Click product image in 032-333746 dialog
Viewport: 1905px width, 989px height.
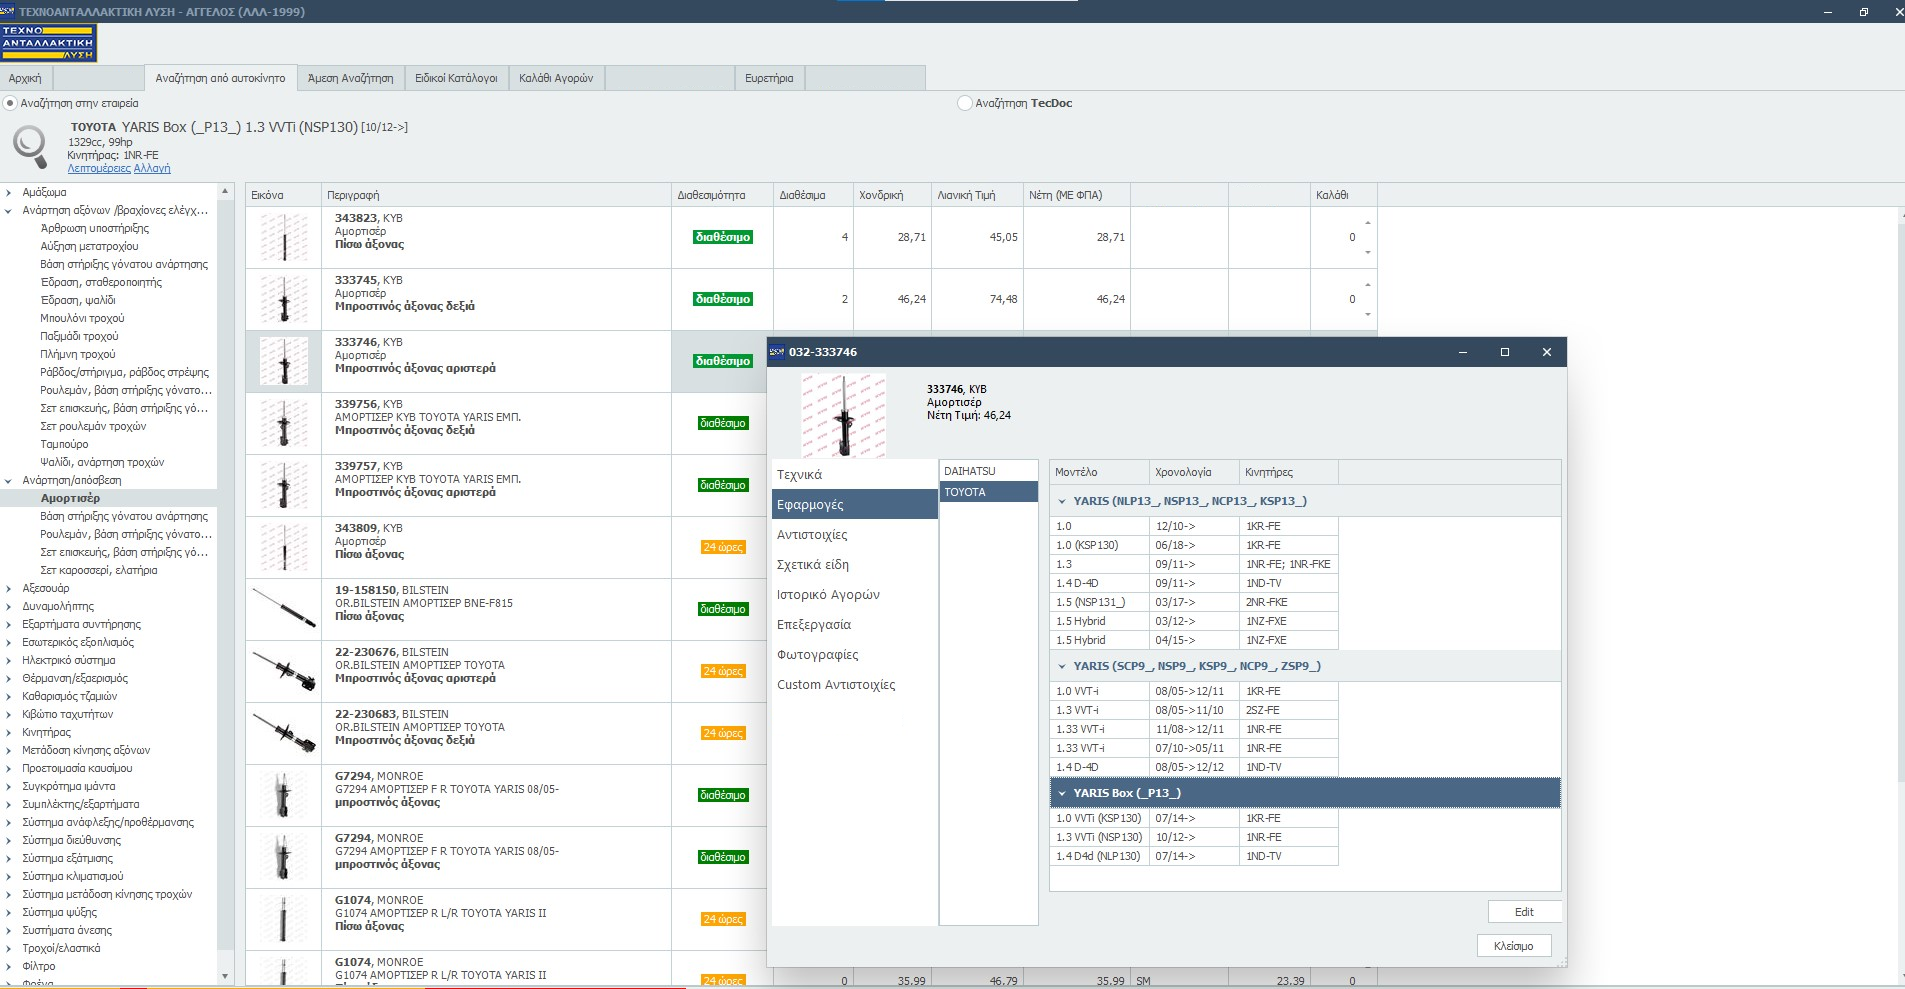point(843,415)
